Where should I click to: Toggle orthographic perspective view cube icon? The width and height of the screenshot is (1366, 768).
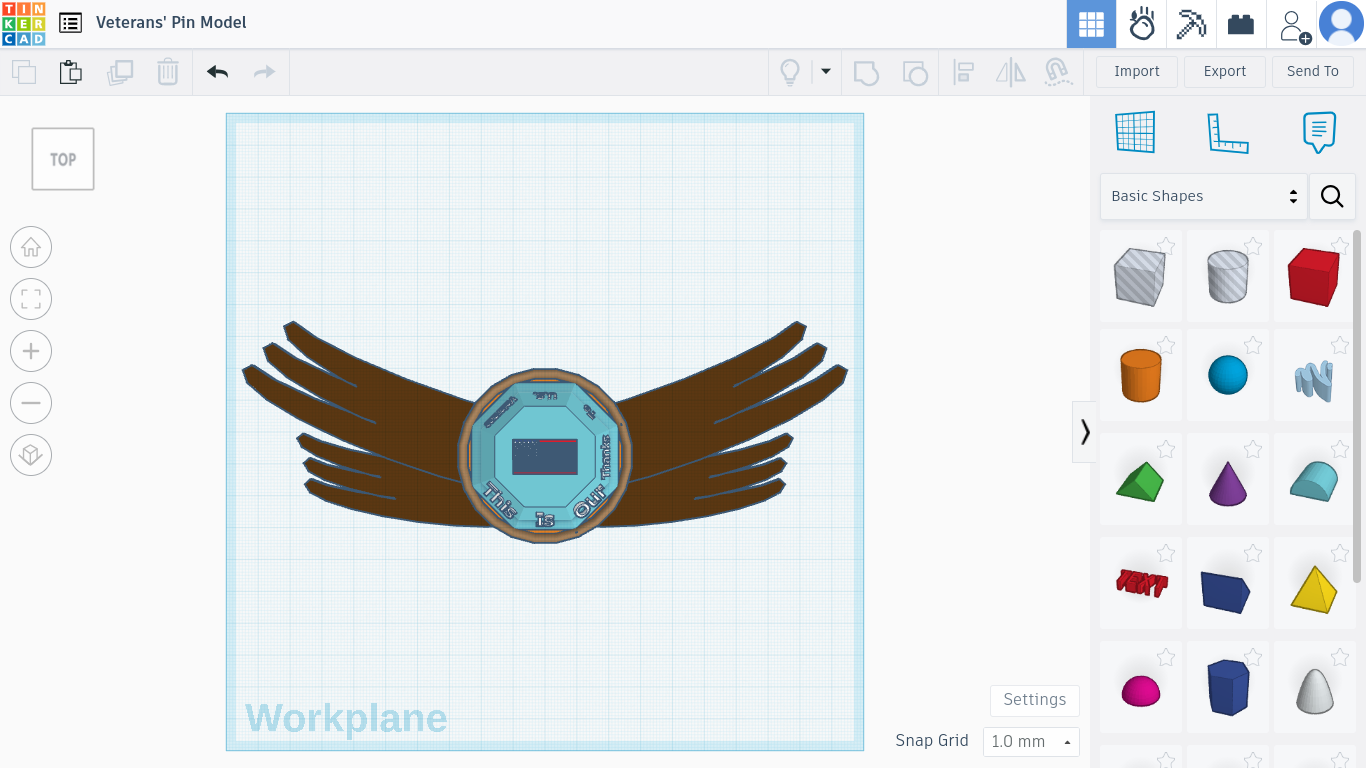click(x=31, y=455)
